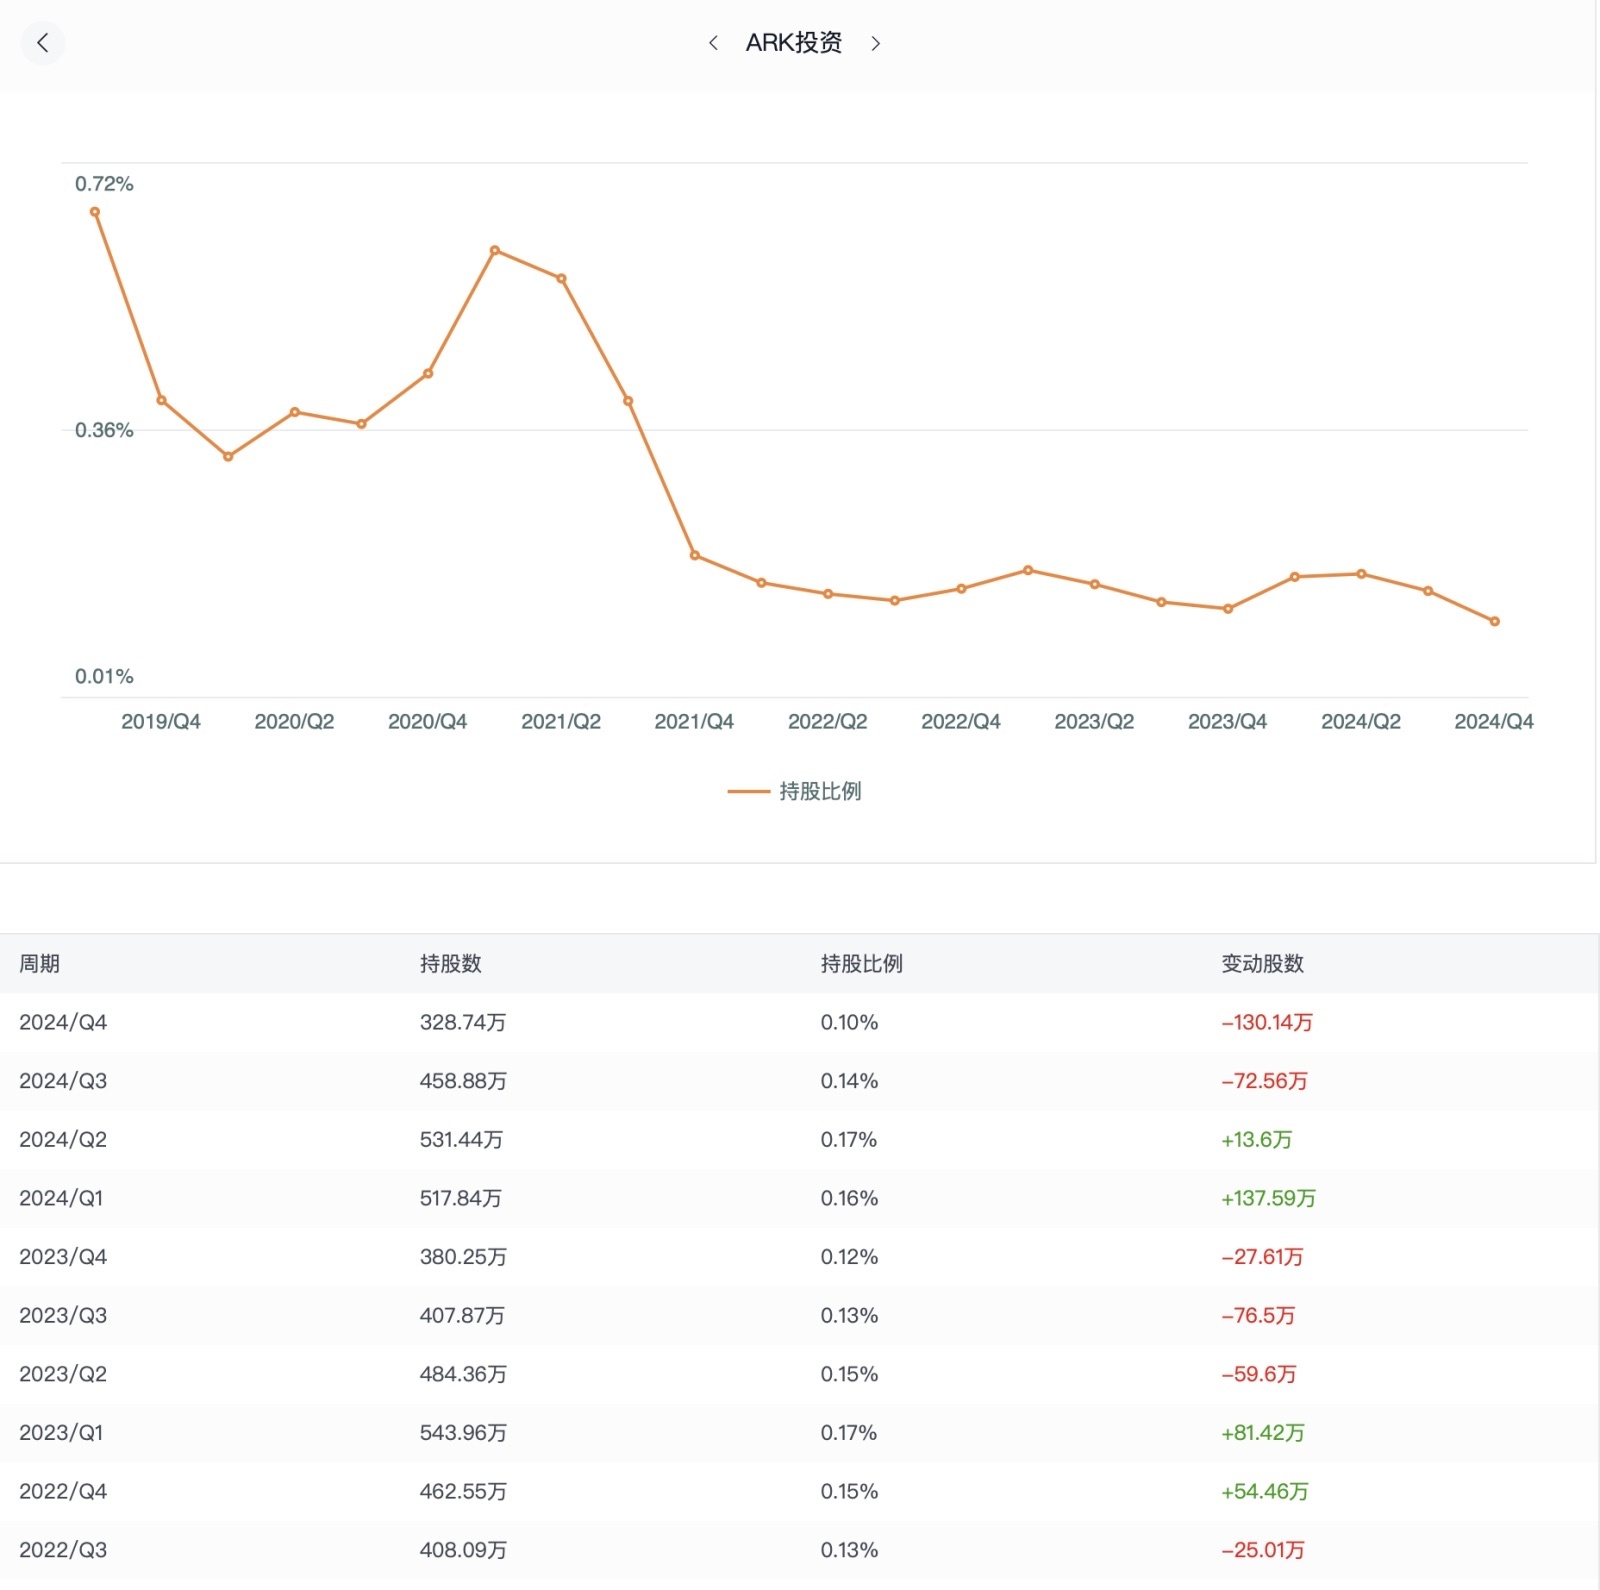Select the 2021/Q1 peak data point
Screen dimensions: 1600x1590
coord(495,250)
